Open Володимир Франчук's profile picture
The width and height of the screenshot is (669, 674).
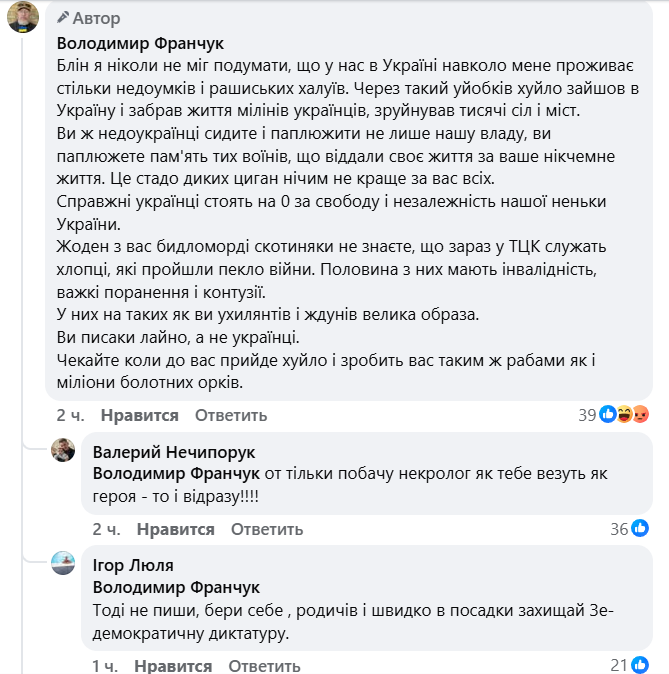pos(23,17)
